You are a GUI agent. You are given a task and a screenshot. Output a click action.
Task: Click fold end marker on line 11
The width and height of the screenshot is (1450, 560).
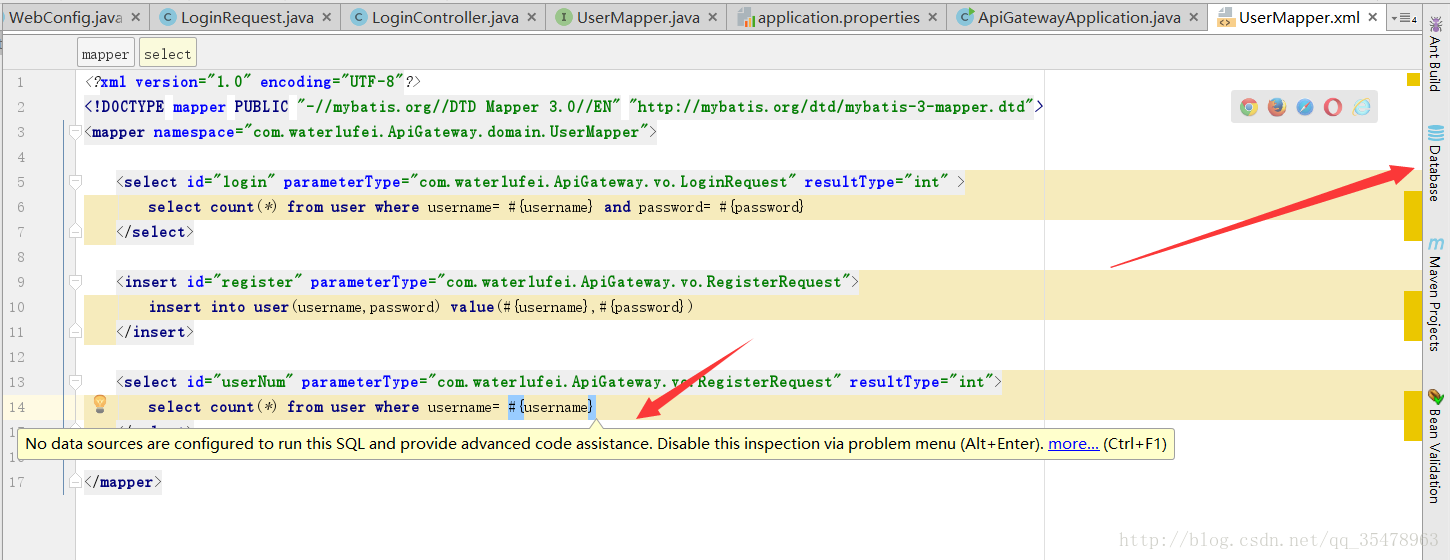[75, 332]
